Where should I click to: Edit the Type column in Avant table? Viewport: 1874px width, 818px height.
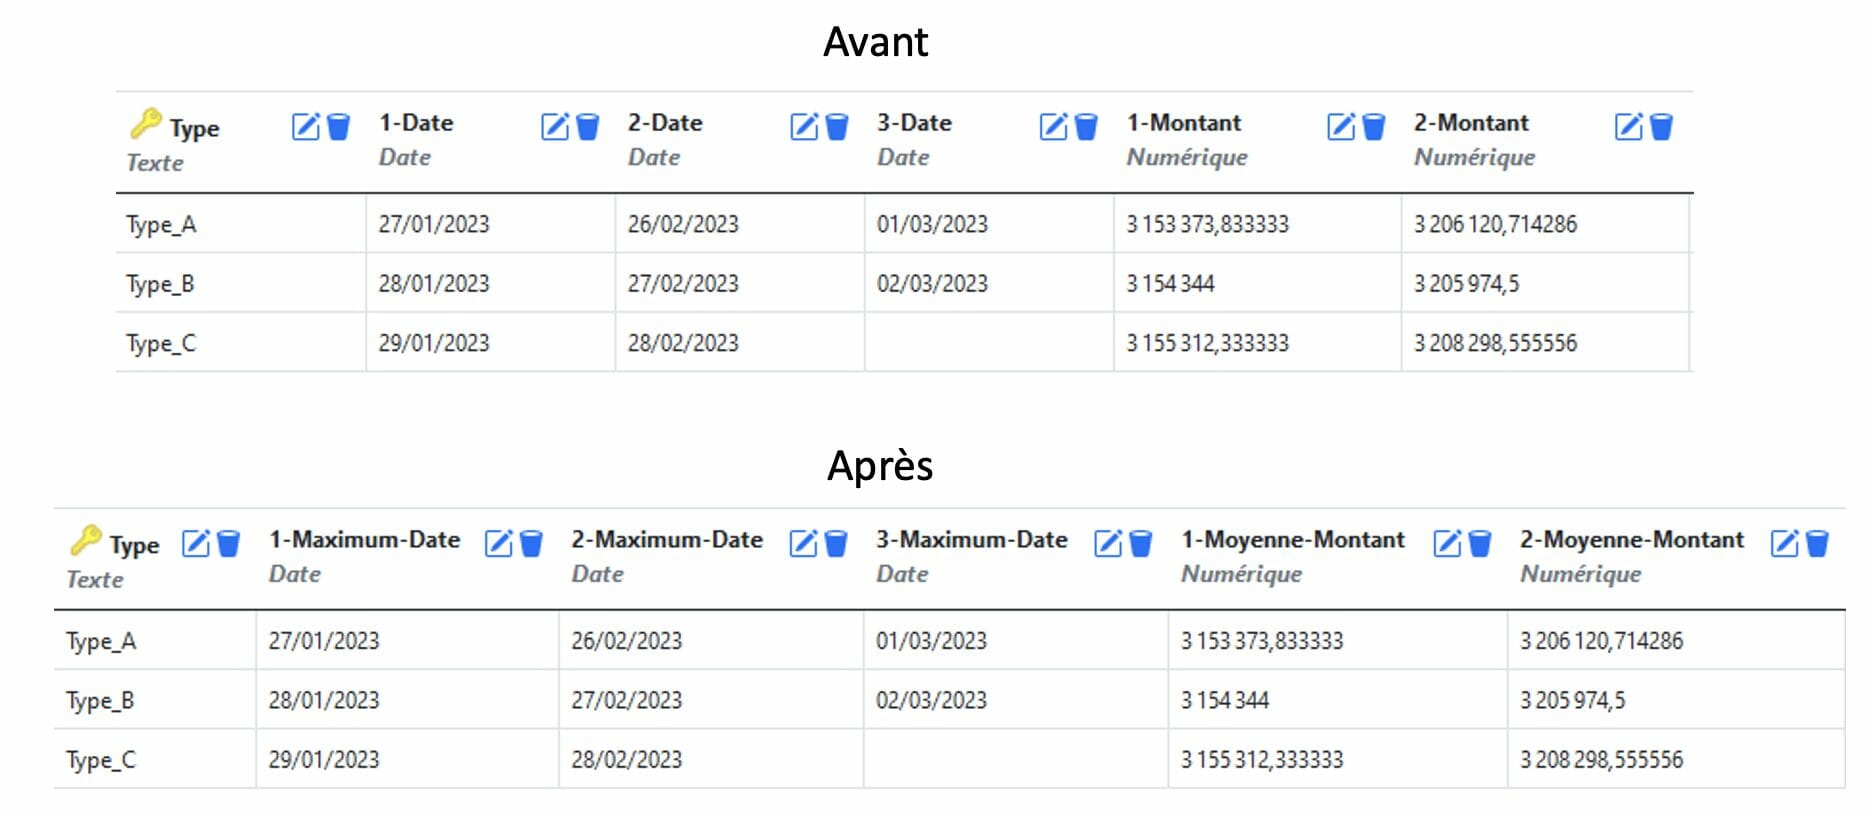point(306,127)
